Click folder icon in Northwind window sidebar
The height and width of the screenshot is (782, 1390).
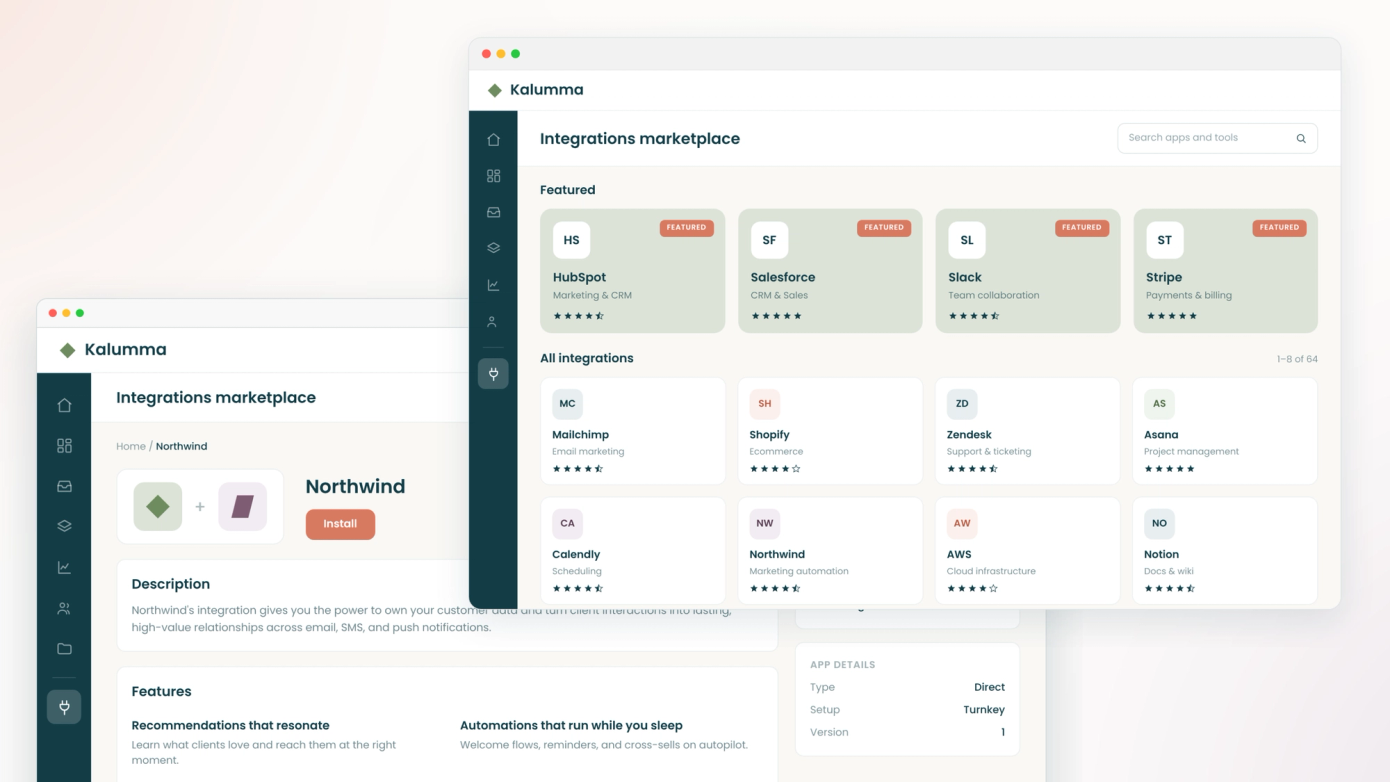click(64, 648)
